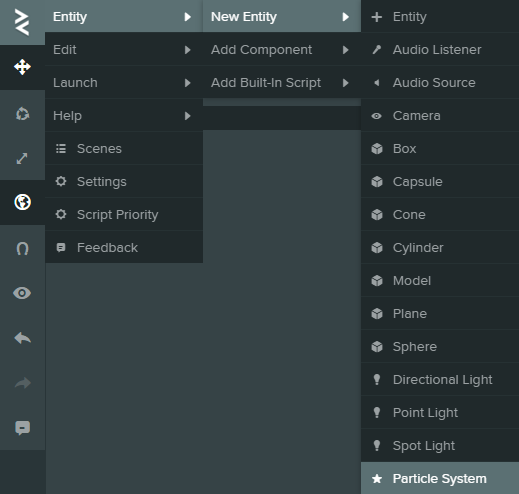Expand the Entity submenu arrow

188,17
